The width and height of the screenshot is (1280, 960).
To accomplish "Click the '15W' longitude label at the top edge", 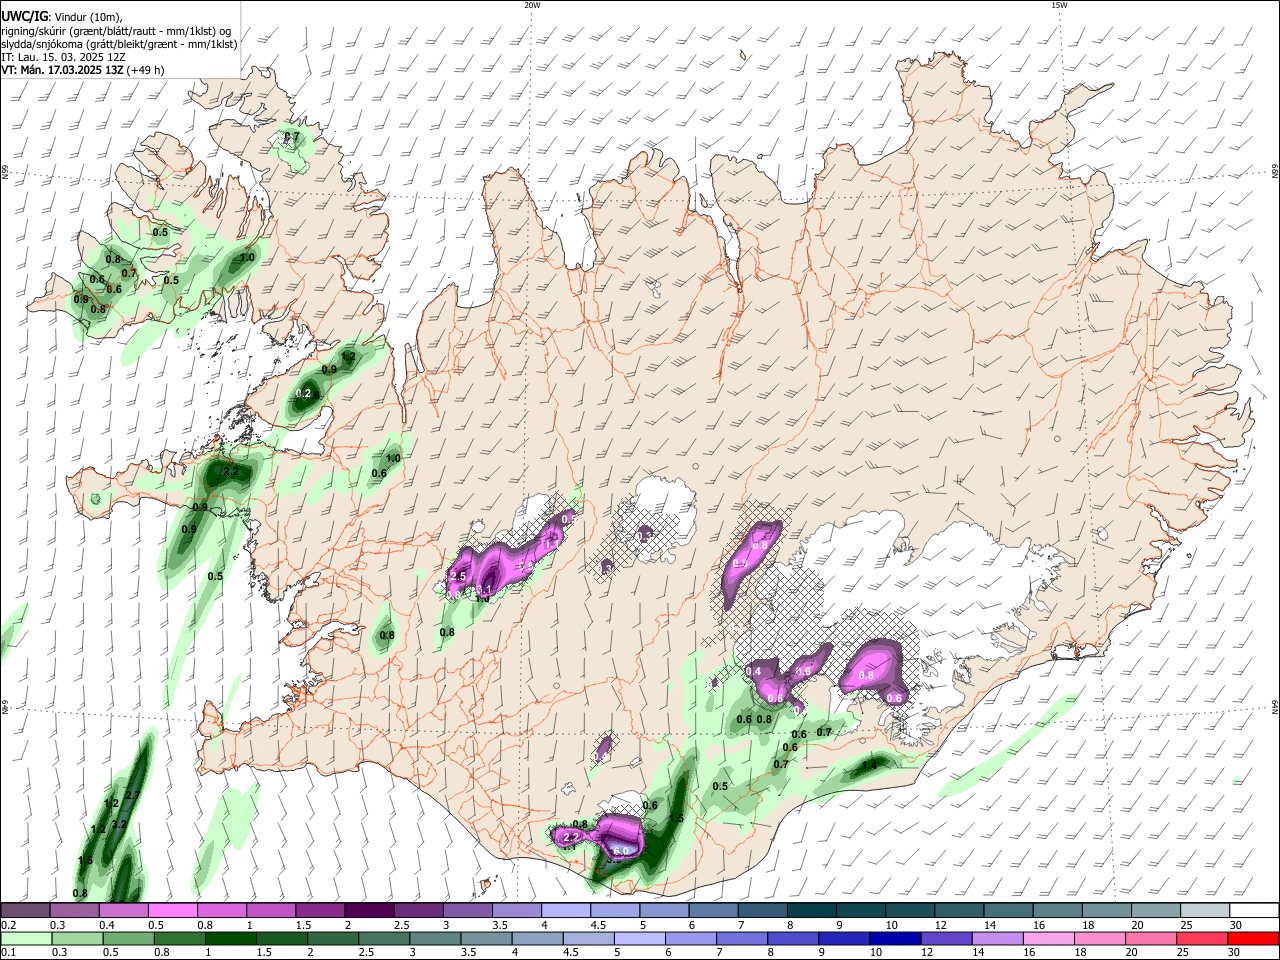I will (1059, 5).
